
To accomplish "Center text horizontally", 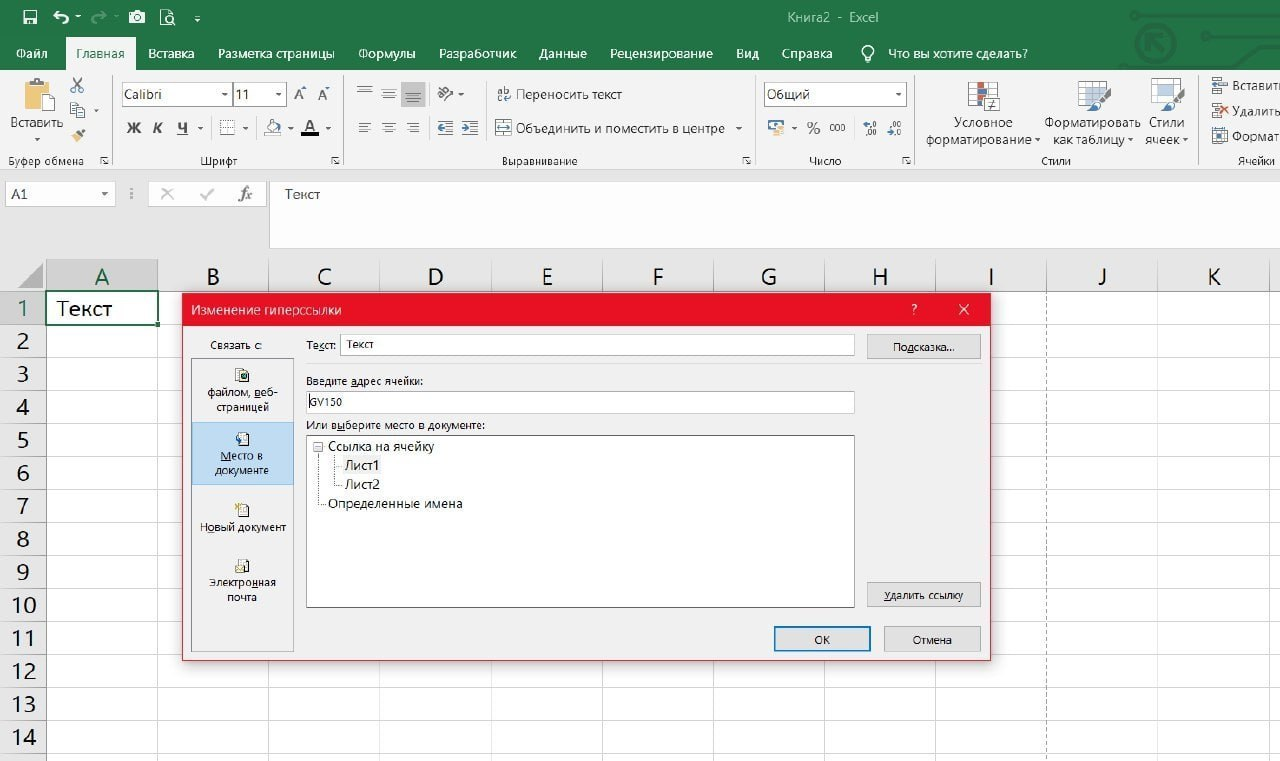I will click(389, 128).
